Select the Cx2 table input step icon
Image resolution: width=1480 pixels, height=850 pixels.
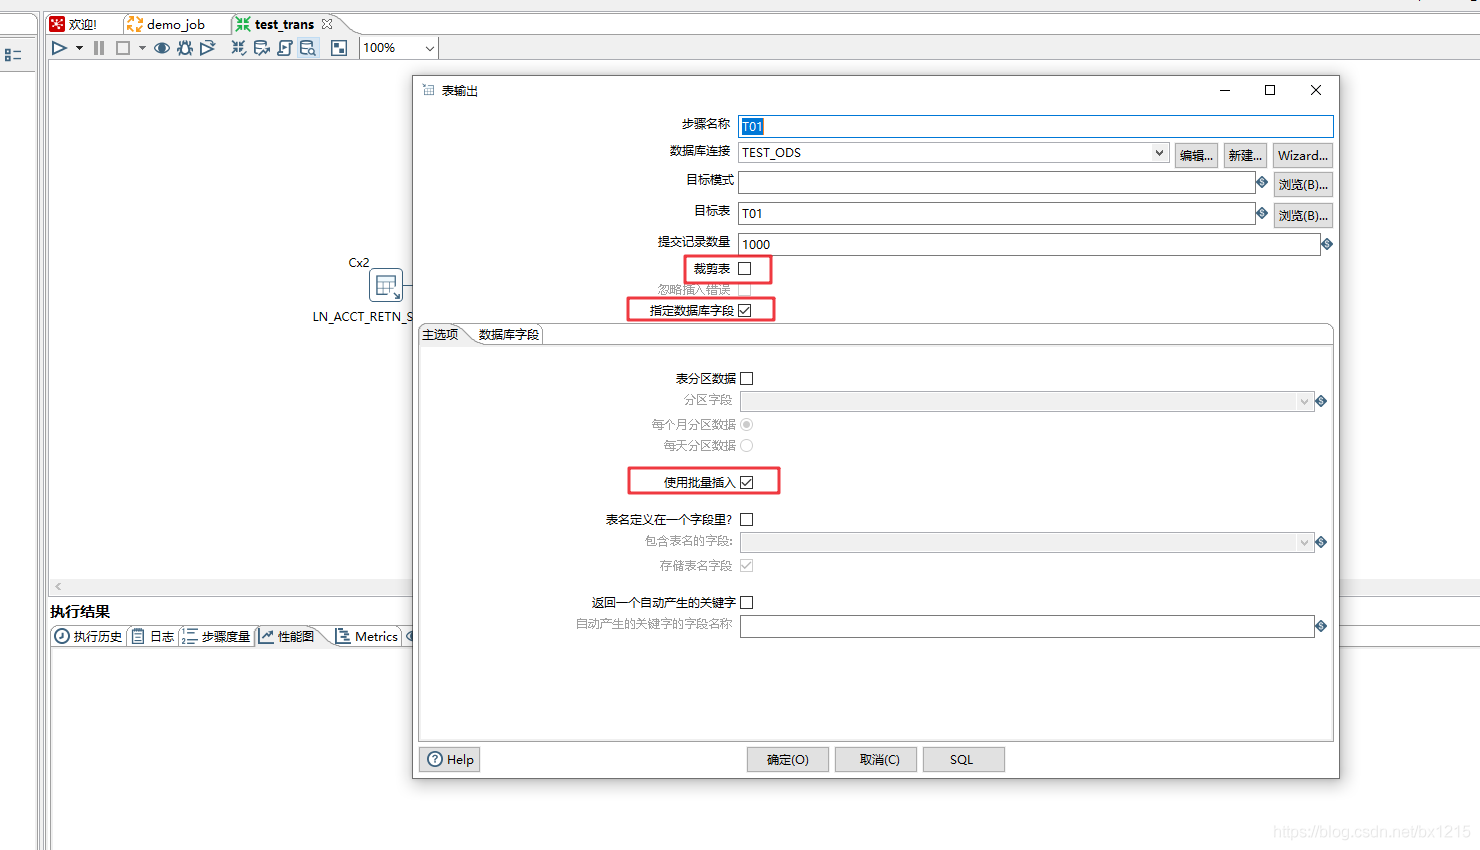click(x=386, y=285)
